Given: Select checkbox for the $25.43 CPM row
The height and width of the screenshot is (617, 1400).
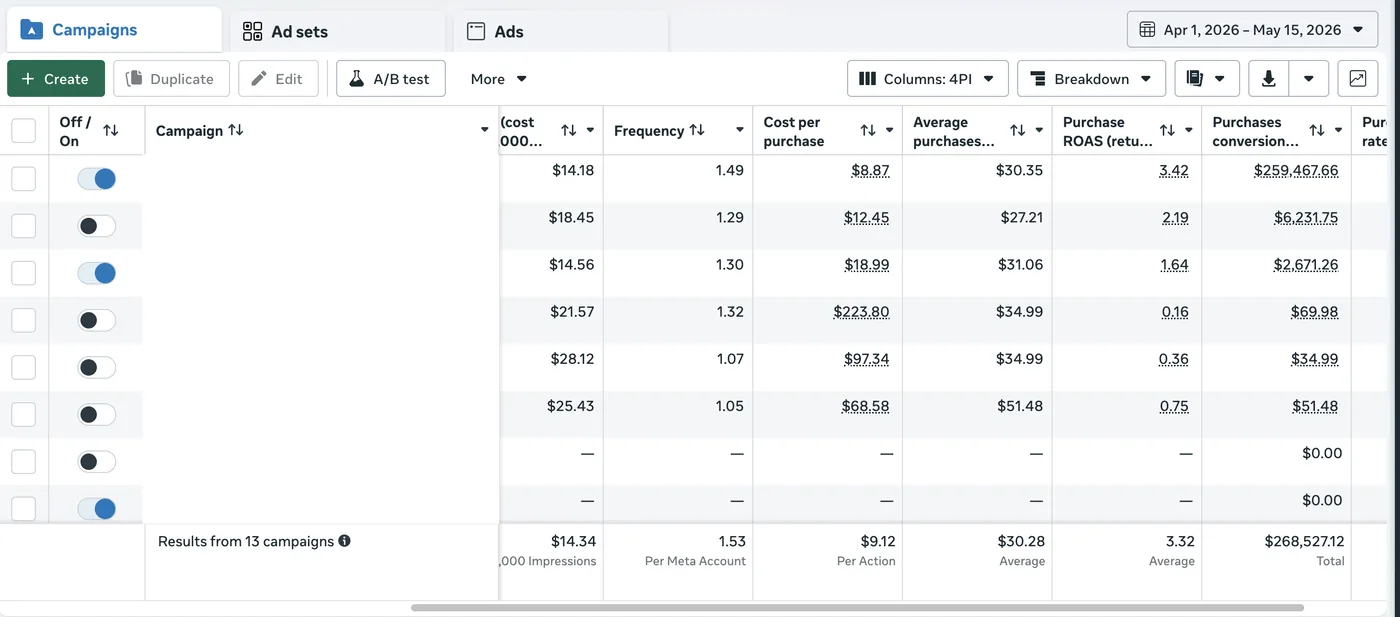Looking at the screenshot, I should tap(23, 414).
